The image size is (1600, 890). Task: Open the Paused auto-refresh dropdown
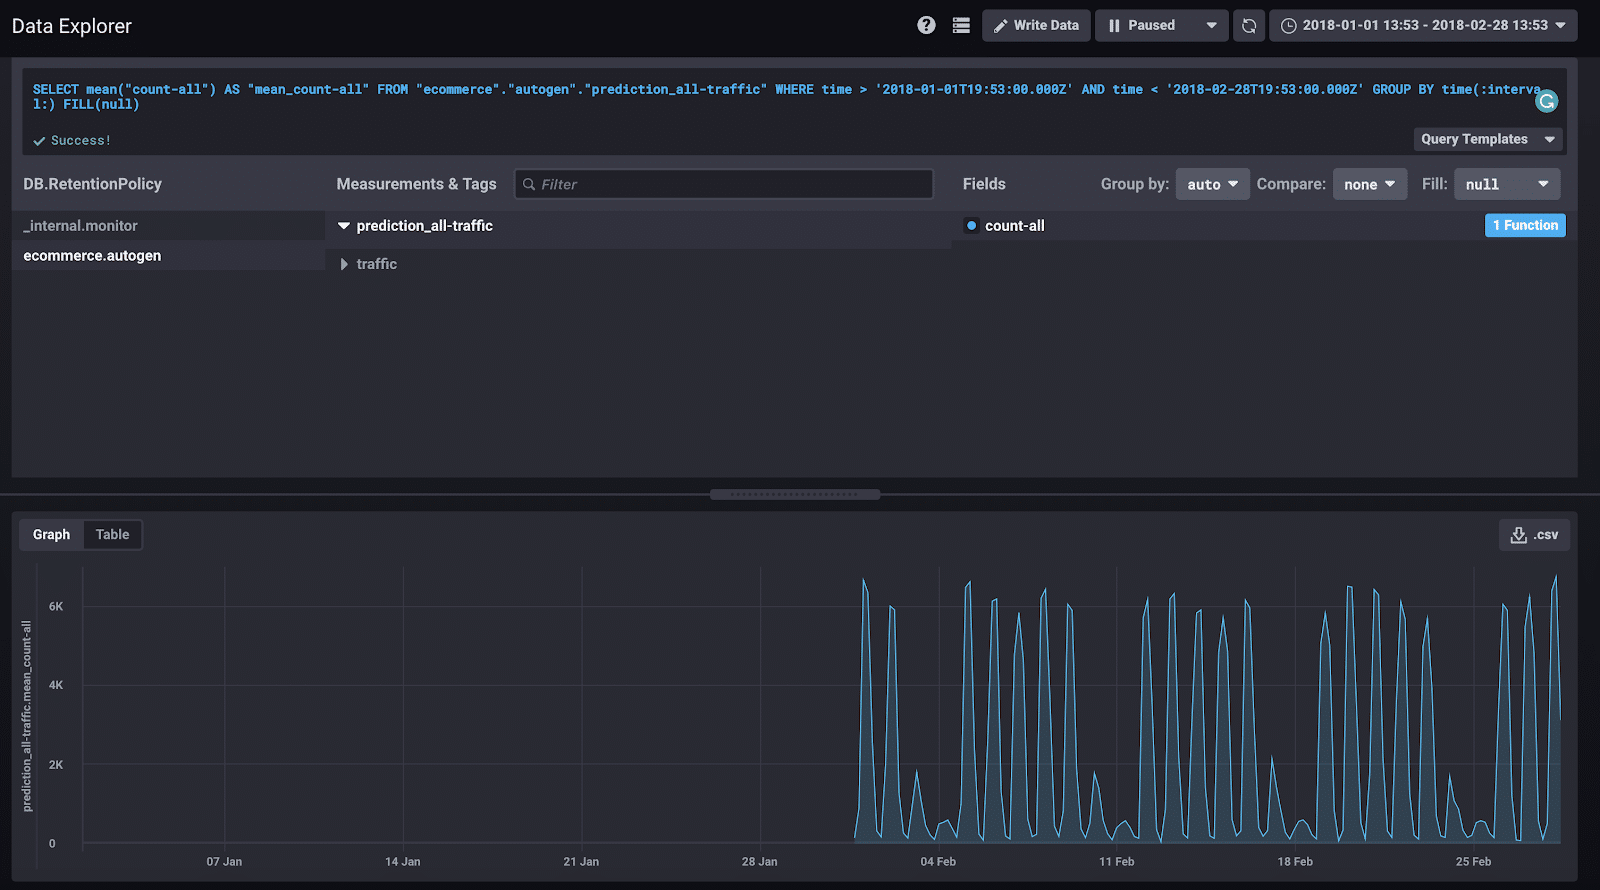(x=1161, y=25)
